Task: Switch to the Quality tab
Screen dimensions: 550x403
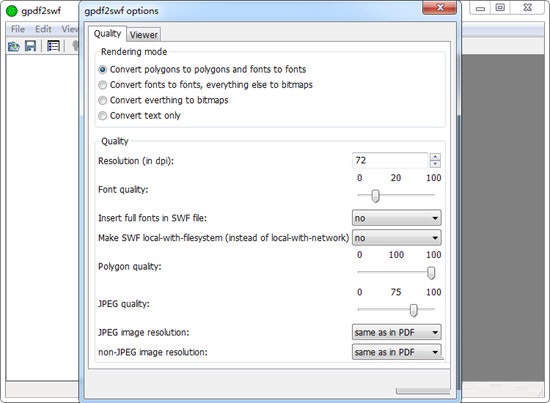Action: pyautogui.click(x=107, y=34)
